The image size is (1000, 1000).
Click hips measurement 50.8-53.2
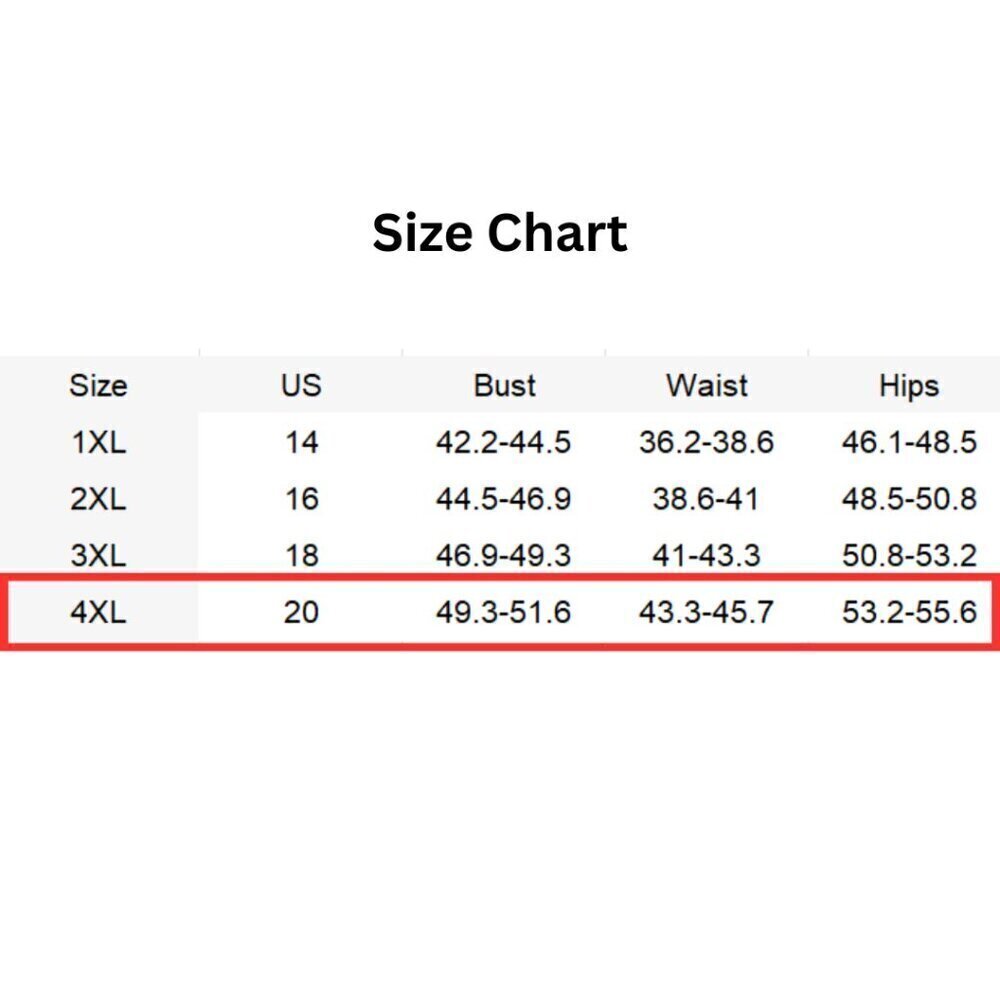tap(909, 556)
